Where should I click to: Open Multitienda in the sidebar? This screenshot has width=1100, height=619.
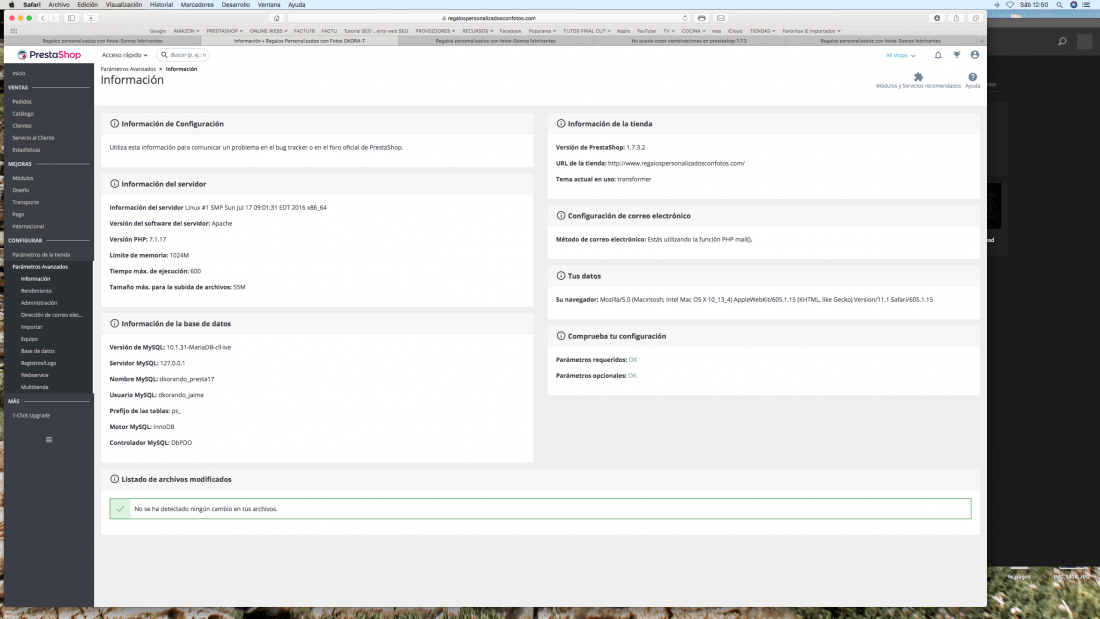click(x=34, y=387)
